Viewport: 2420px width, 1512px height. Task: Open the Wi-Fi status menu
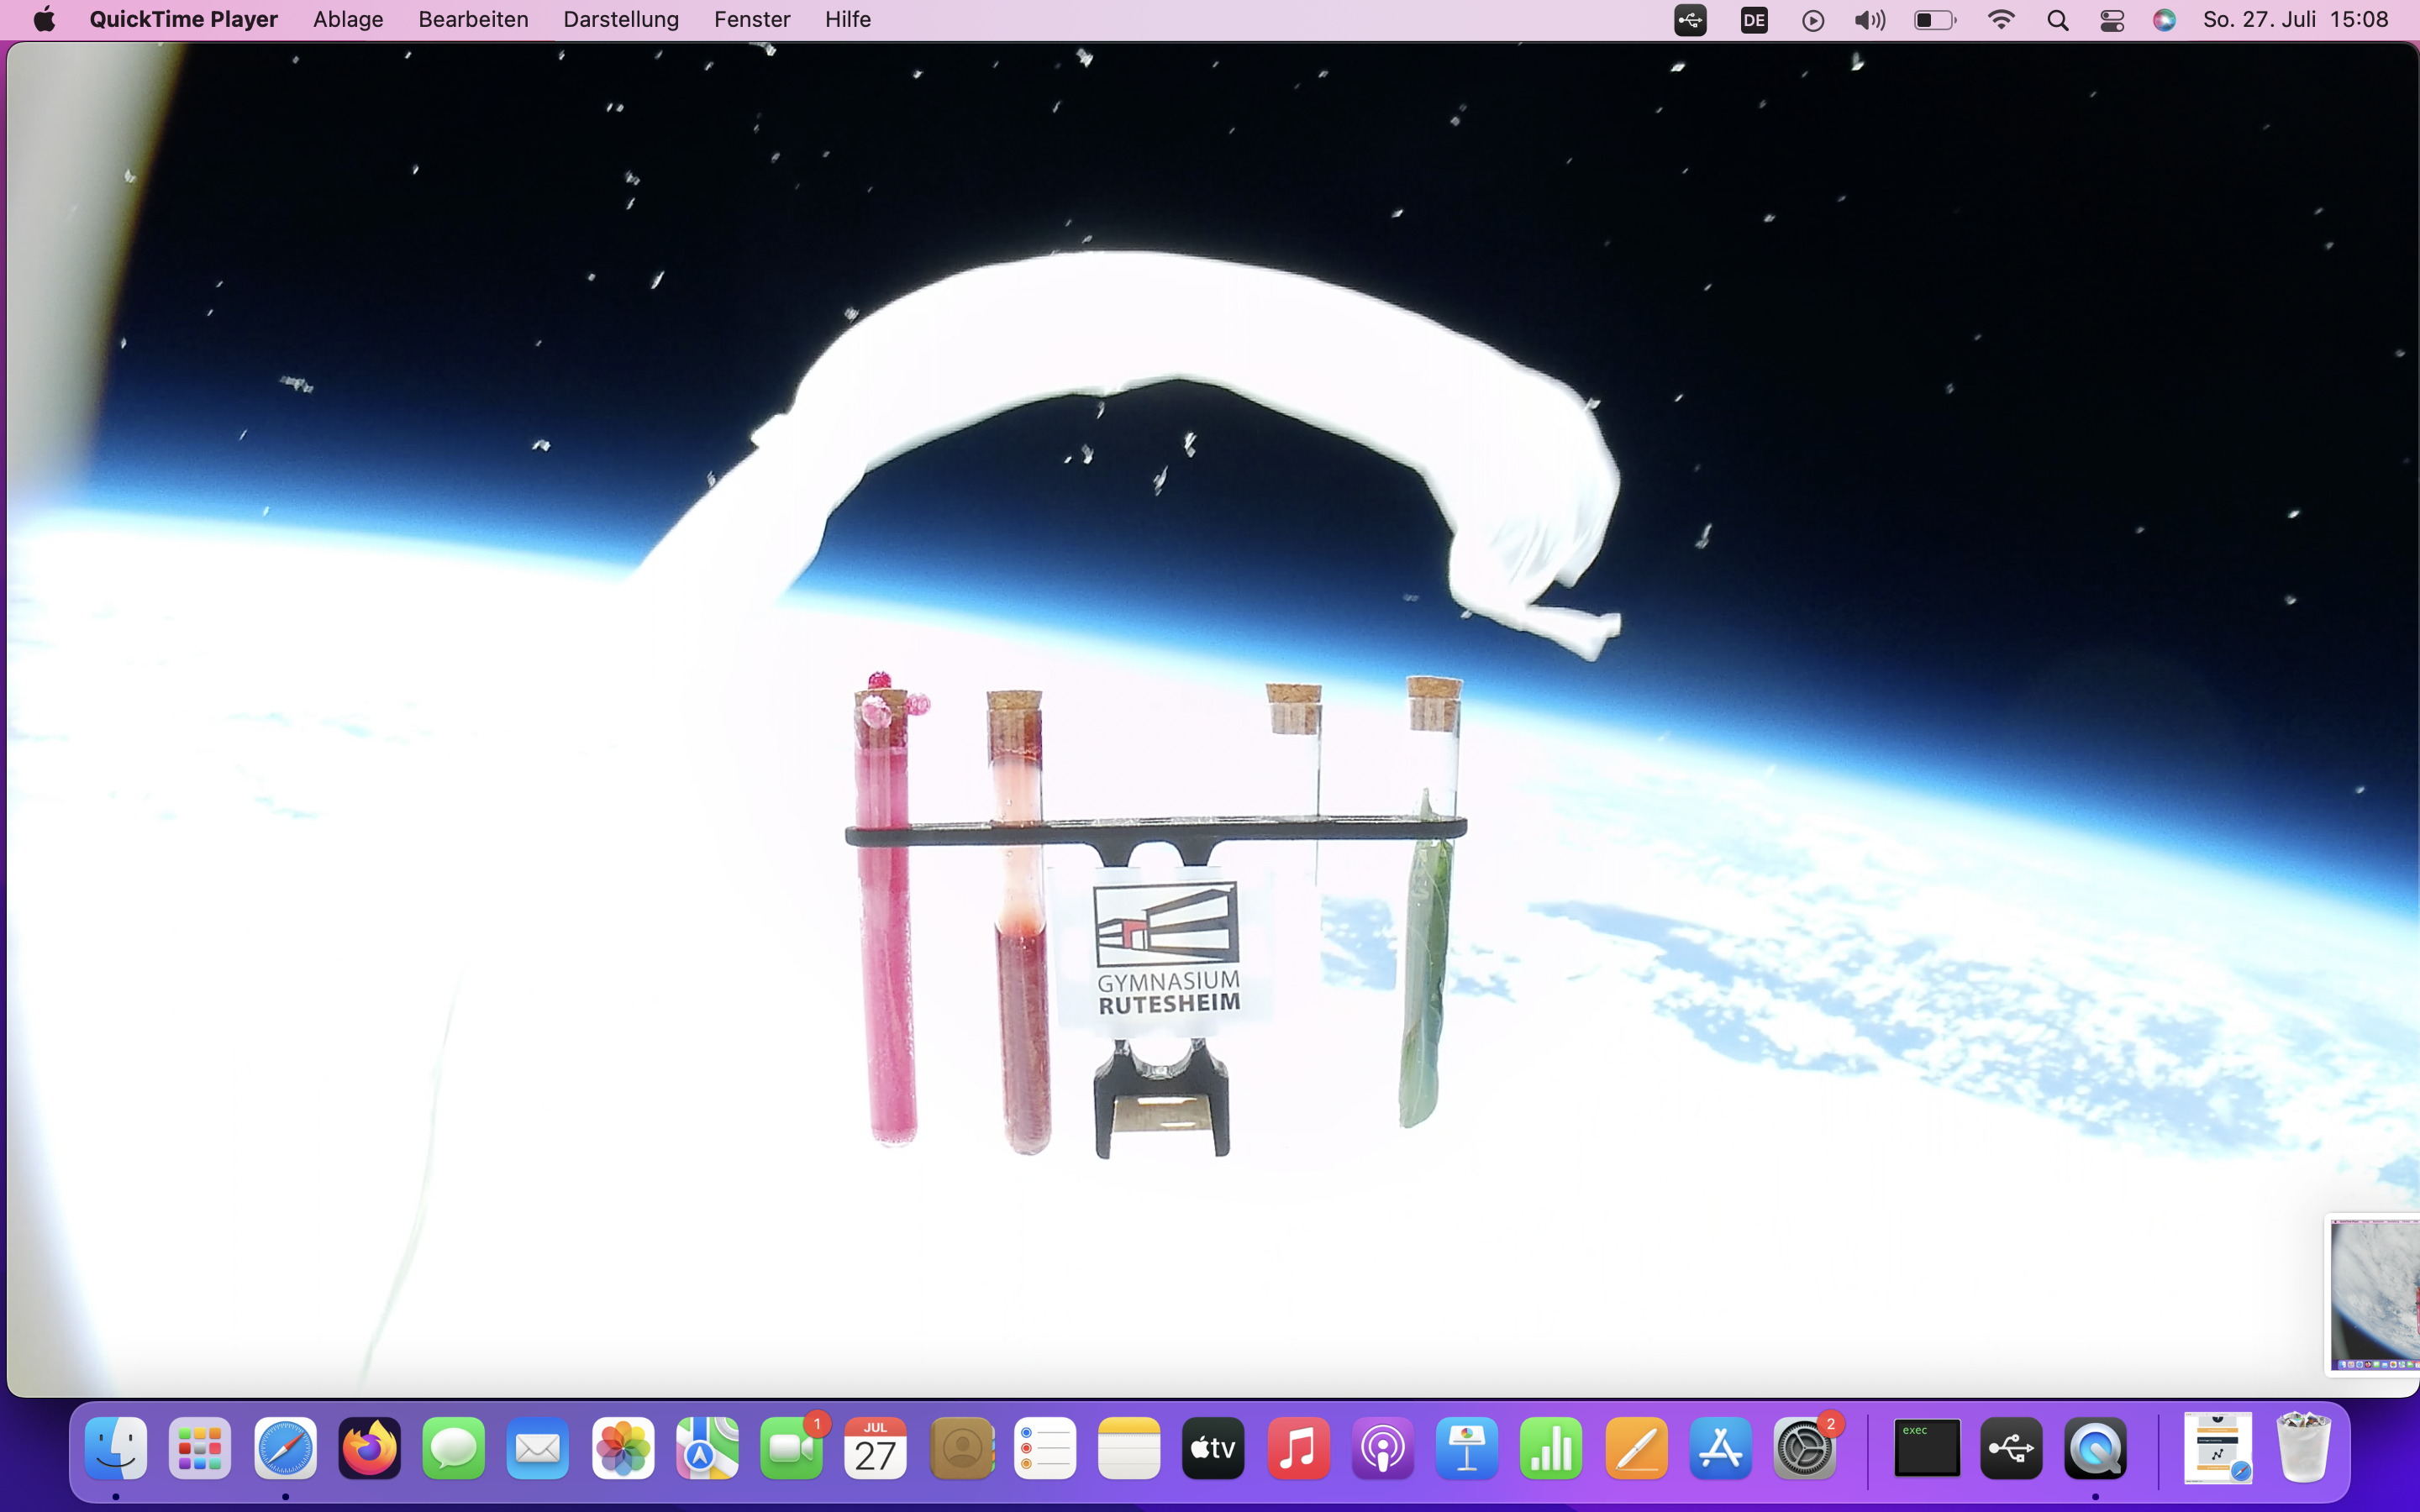2000,20
